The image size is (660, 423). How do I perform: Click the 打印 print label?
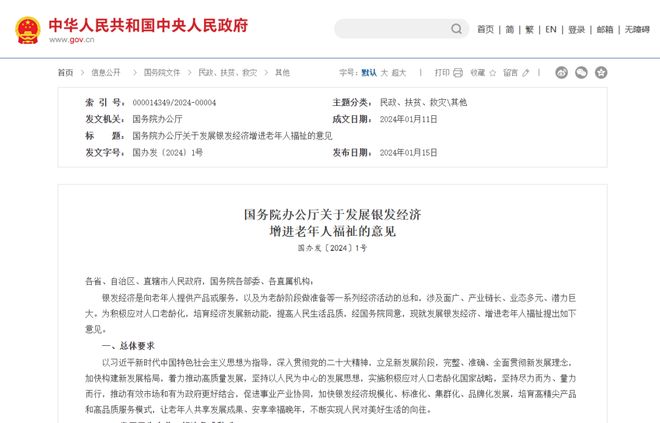tap(442, 73)
